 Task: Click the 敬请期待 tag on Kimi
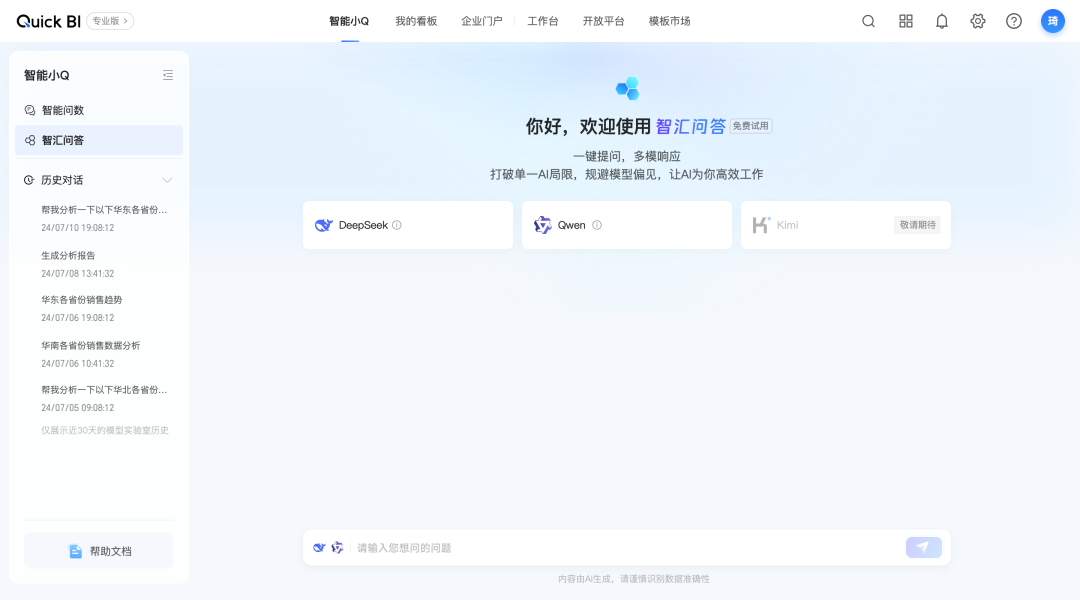(917, 225)
